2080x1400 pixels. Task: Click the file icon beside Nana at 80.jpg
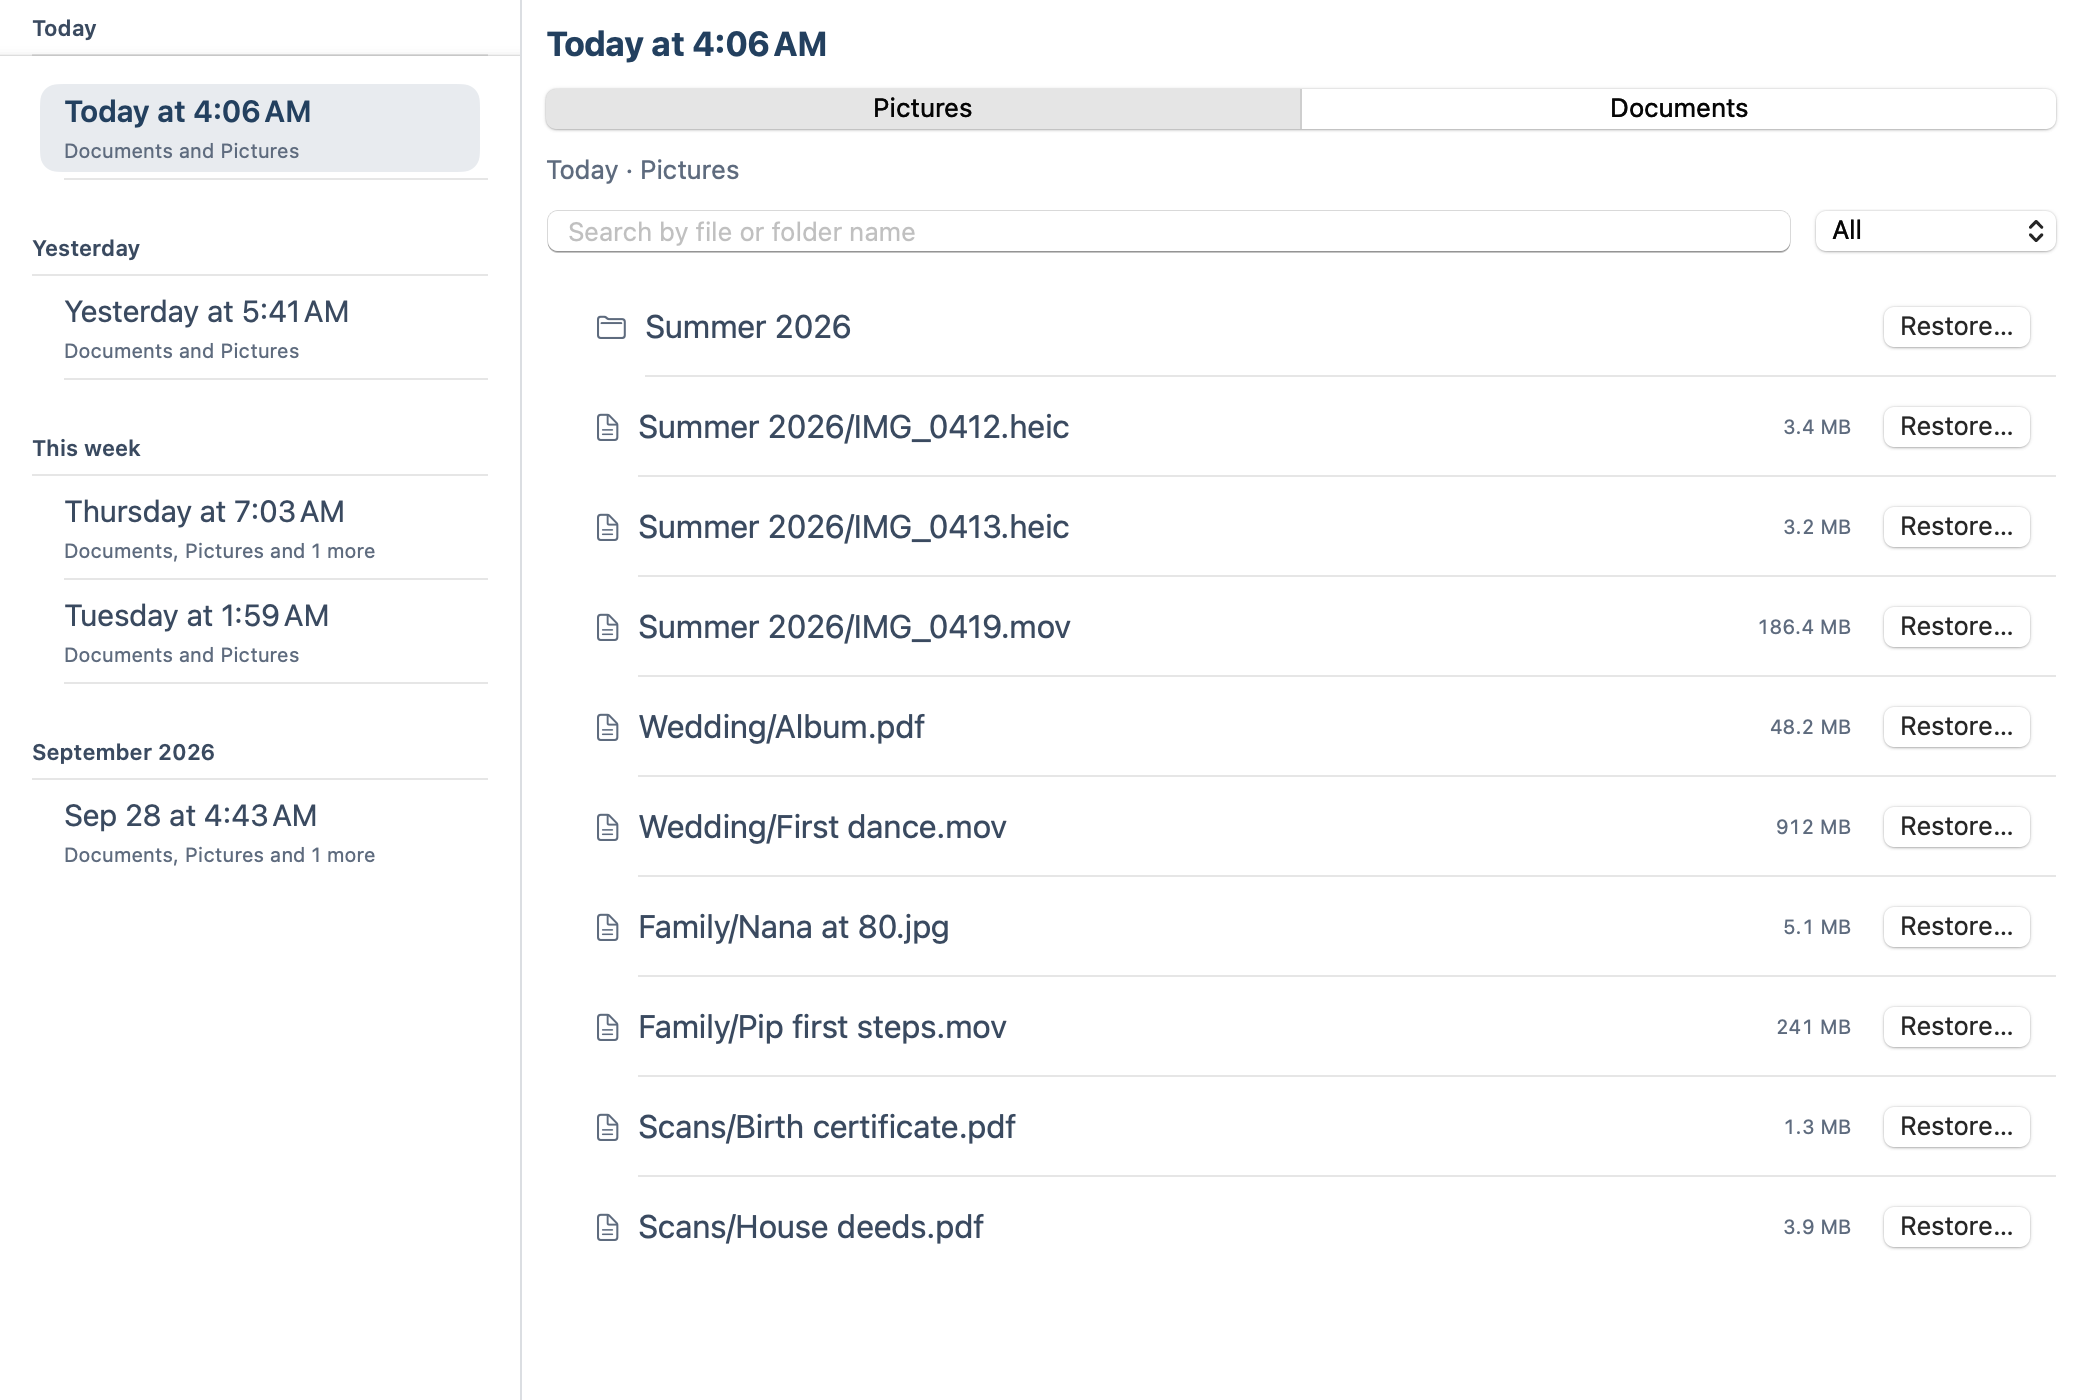pos(607,927)
